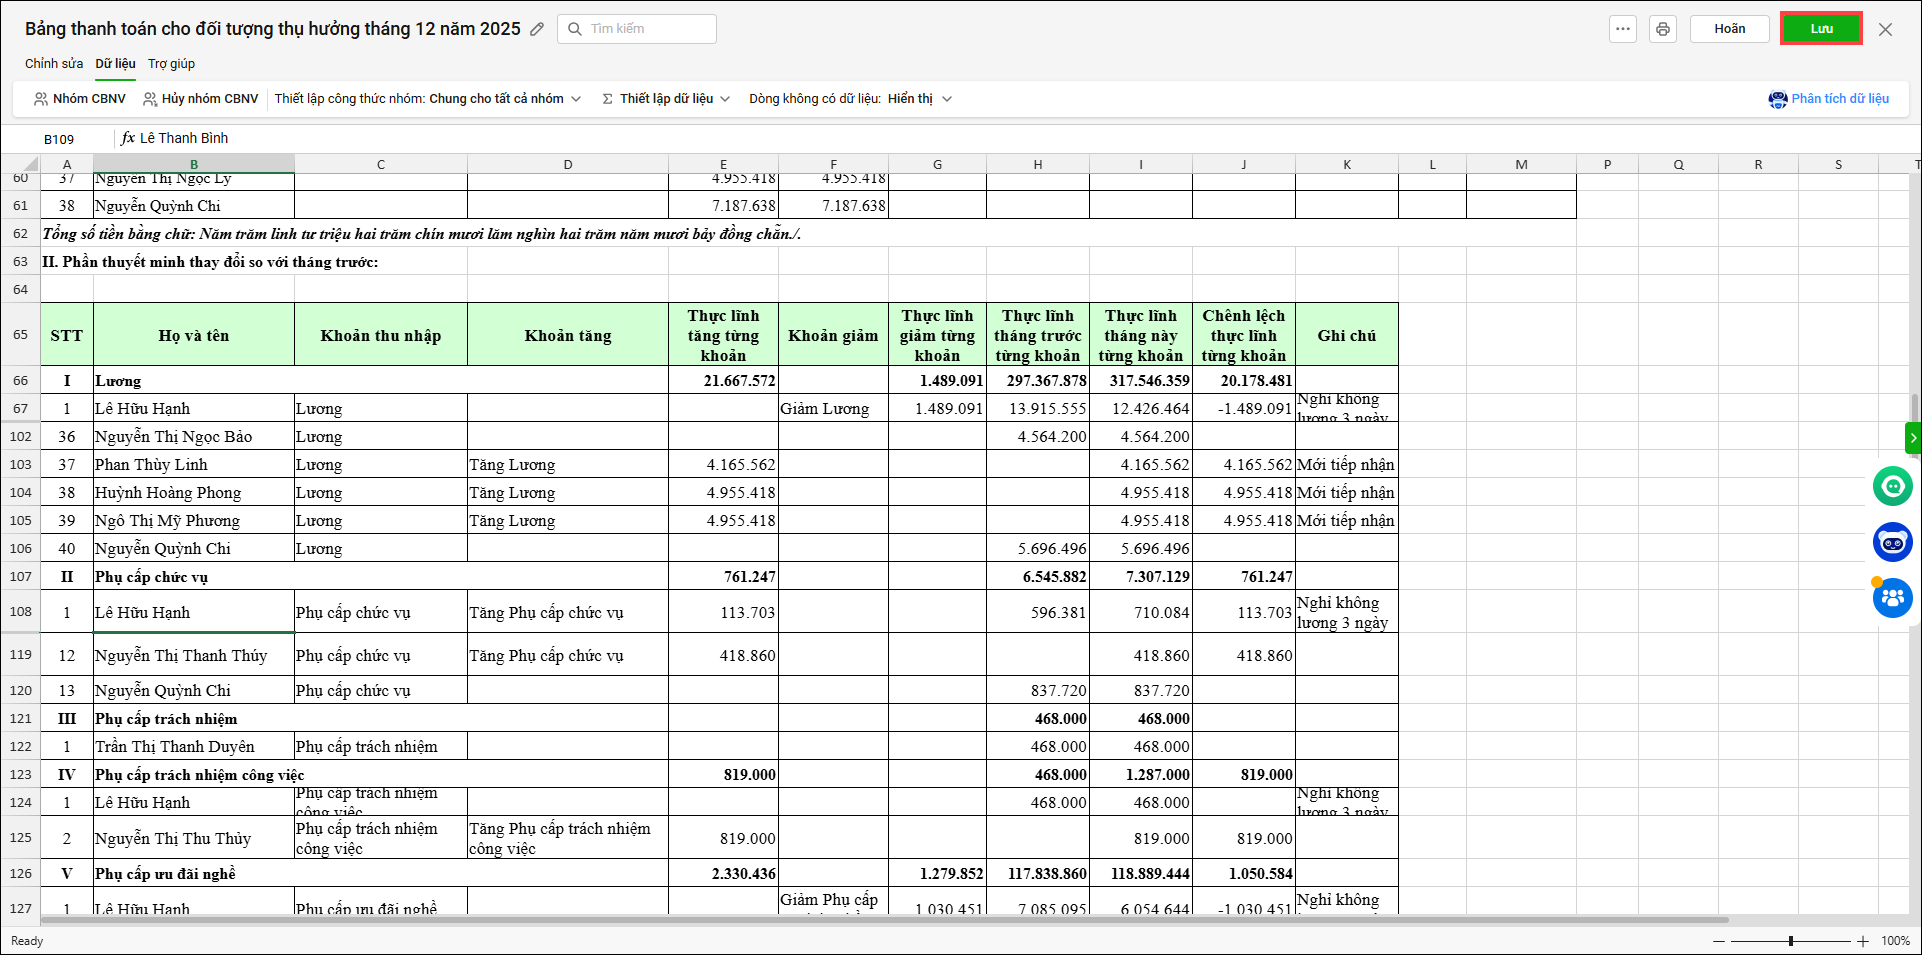Click the pencil icon to rename the title
Viewport: 1922px width, 955px height.
(537, 29)
